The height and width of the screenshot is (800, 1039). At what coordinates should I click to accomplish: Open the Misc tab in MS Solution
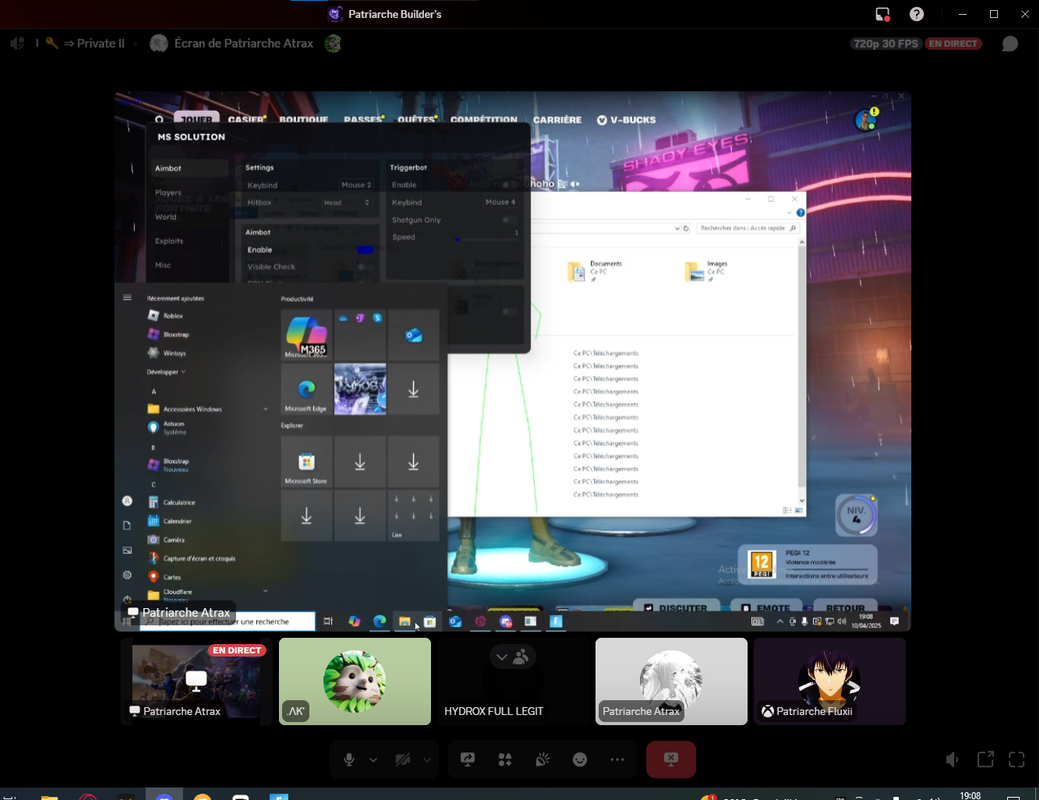pyautogui.click(x=163, y=265)
